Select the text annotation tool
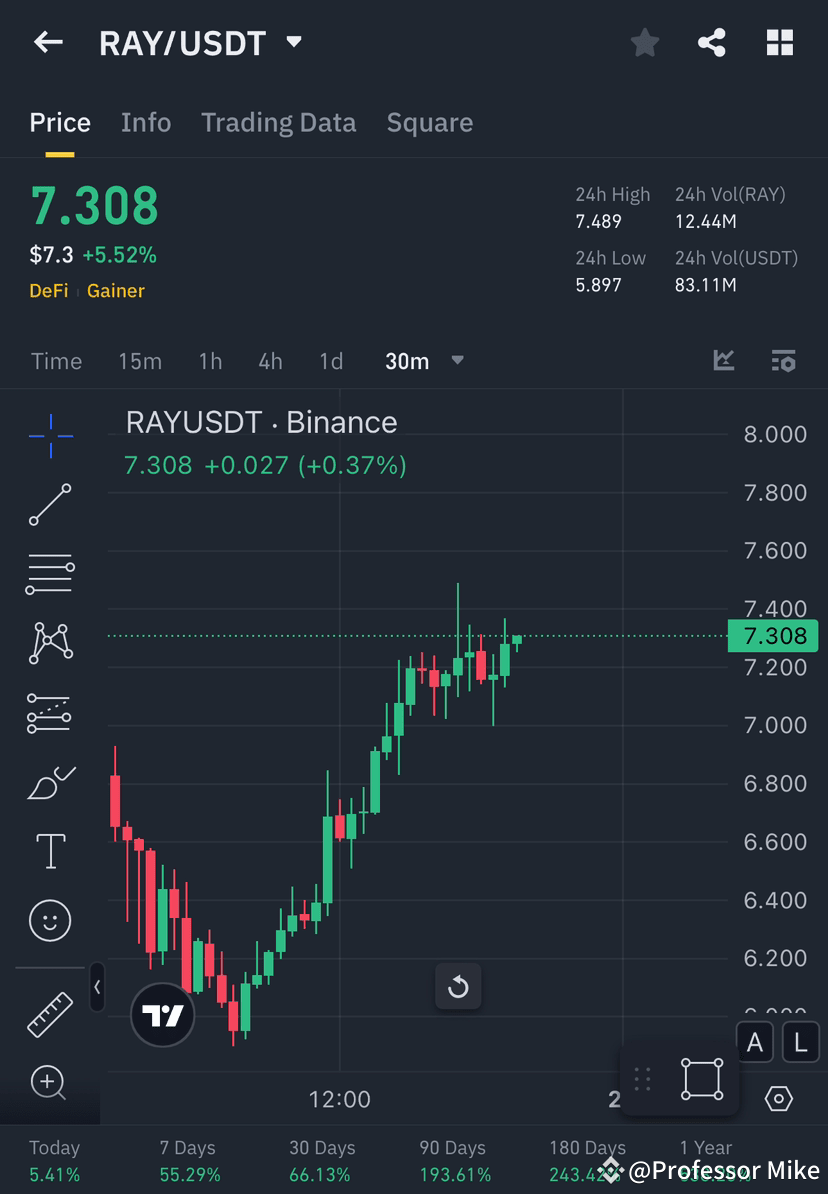 tap(50, 850)
